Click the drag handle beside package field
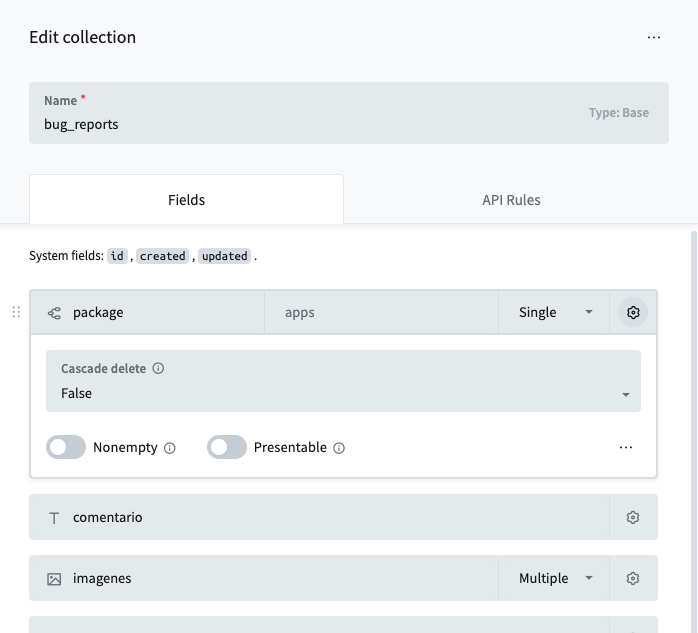 [16, 313]
